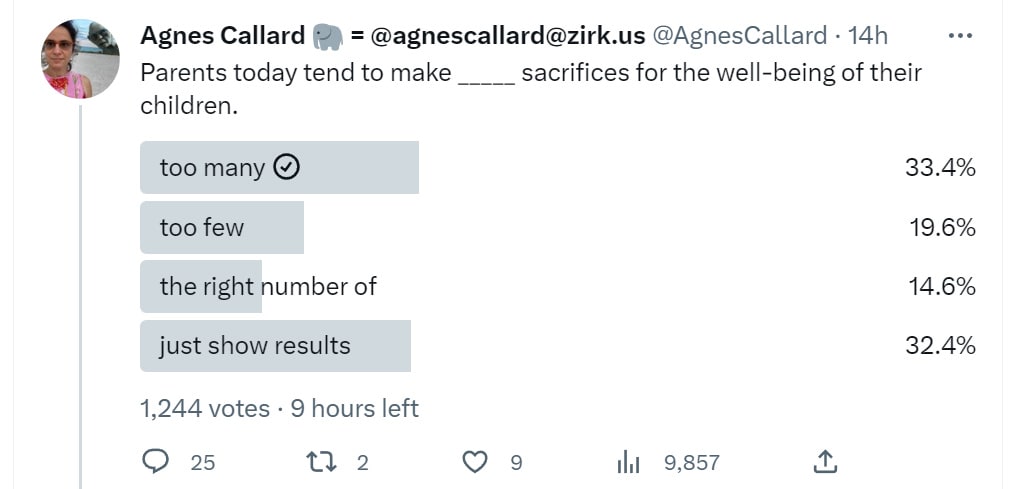Click the 25 replies count
The image size is (1014, 489).
coord(202,462)
